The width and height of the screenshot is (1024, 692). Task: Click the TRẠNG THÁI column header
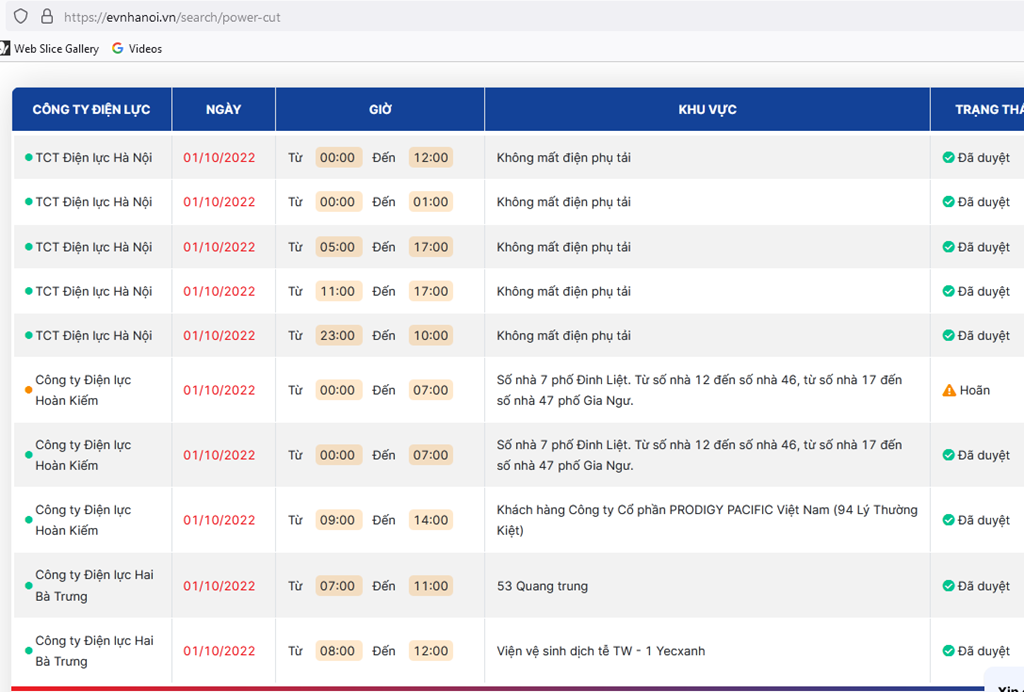[978, 110]
